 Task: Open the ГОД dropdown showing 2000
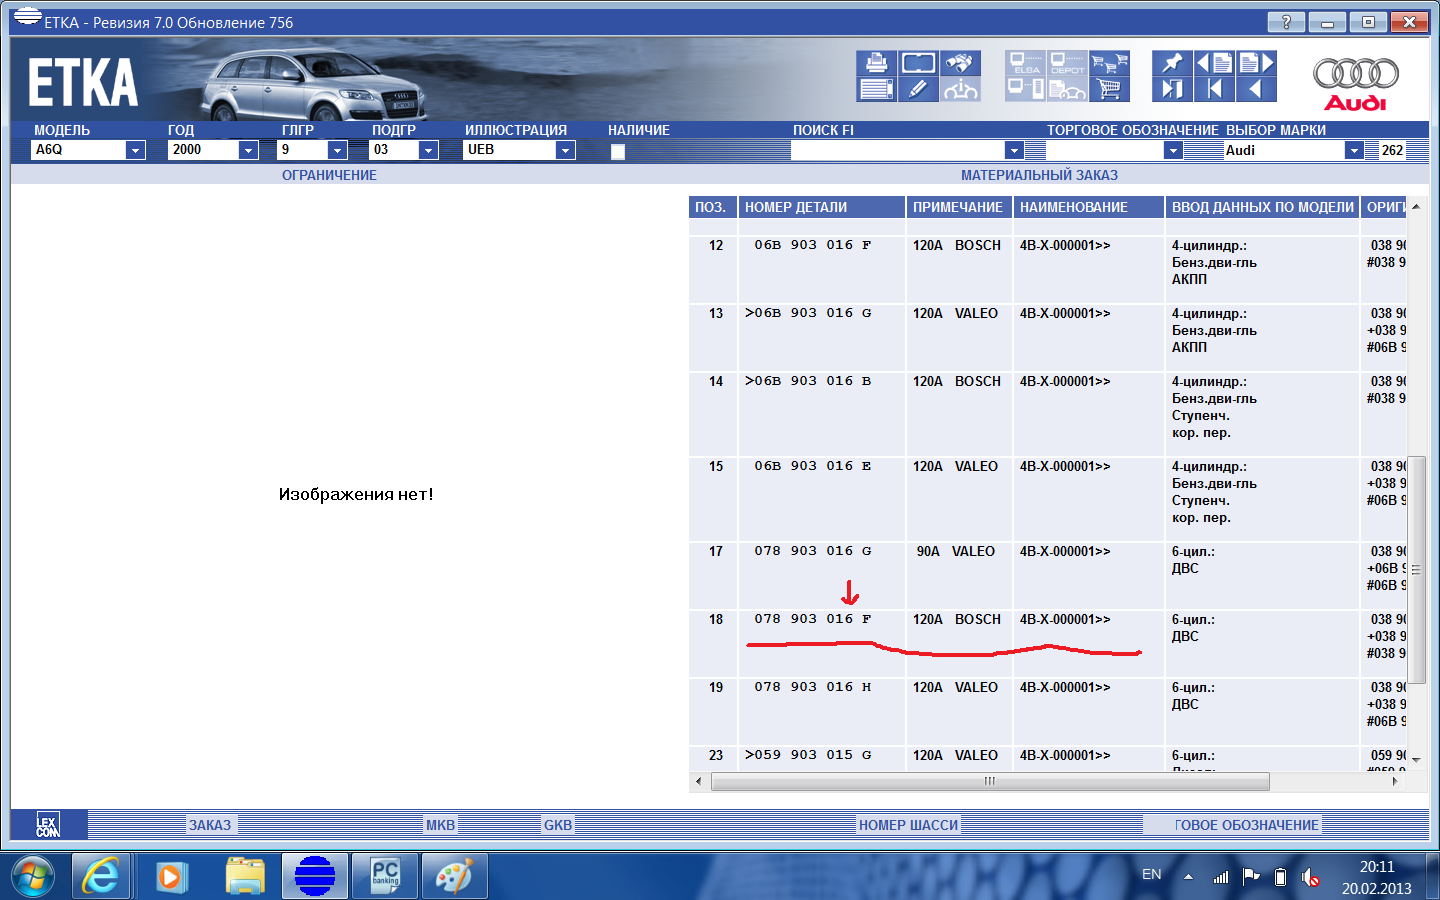click(248, 150)
